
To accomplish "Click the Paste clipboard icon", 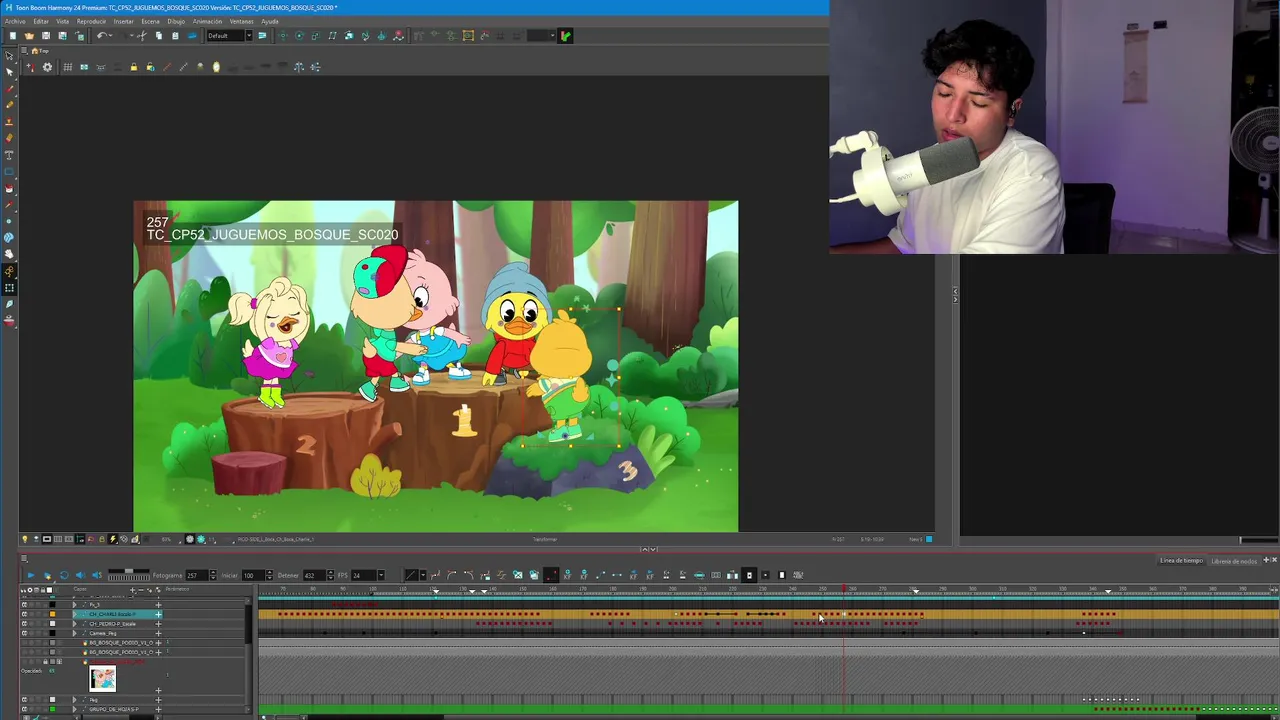I will click(x=175, y=36).
